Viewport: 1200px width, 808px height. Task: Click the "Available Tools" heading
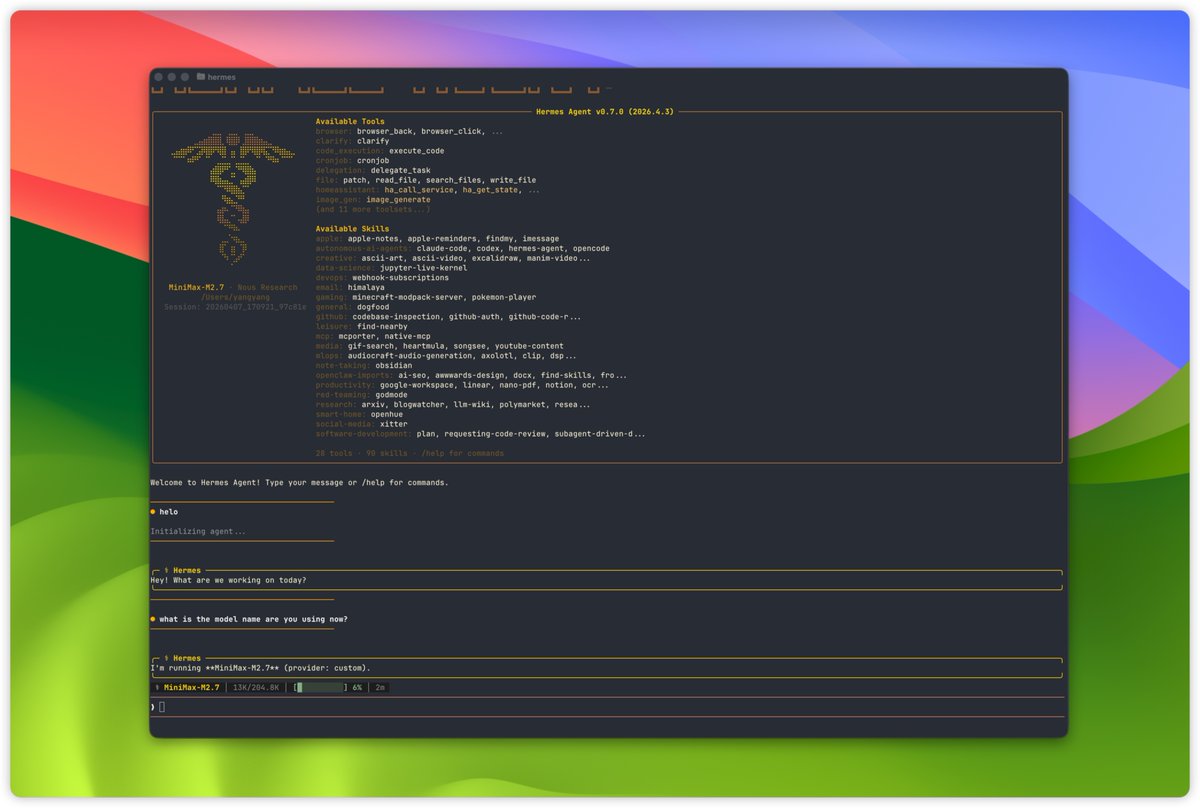[350, 122]
